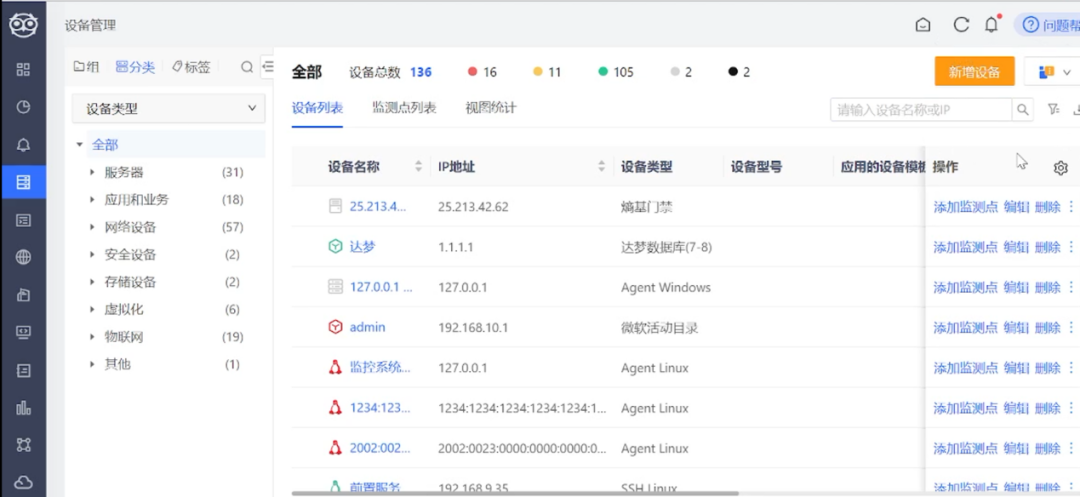This screenshot has width=1080, height=497.
Task: Switch to the 监测点列表 tab
Action: (404, 108)
